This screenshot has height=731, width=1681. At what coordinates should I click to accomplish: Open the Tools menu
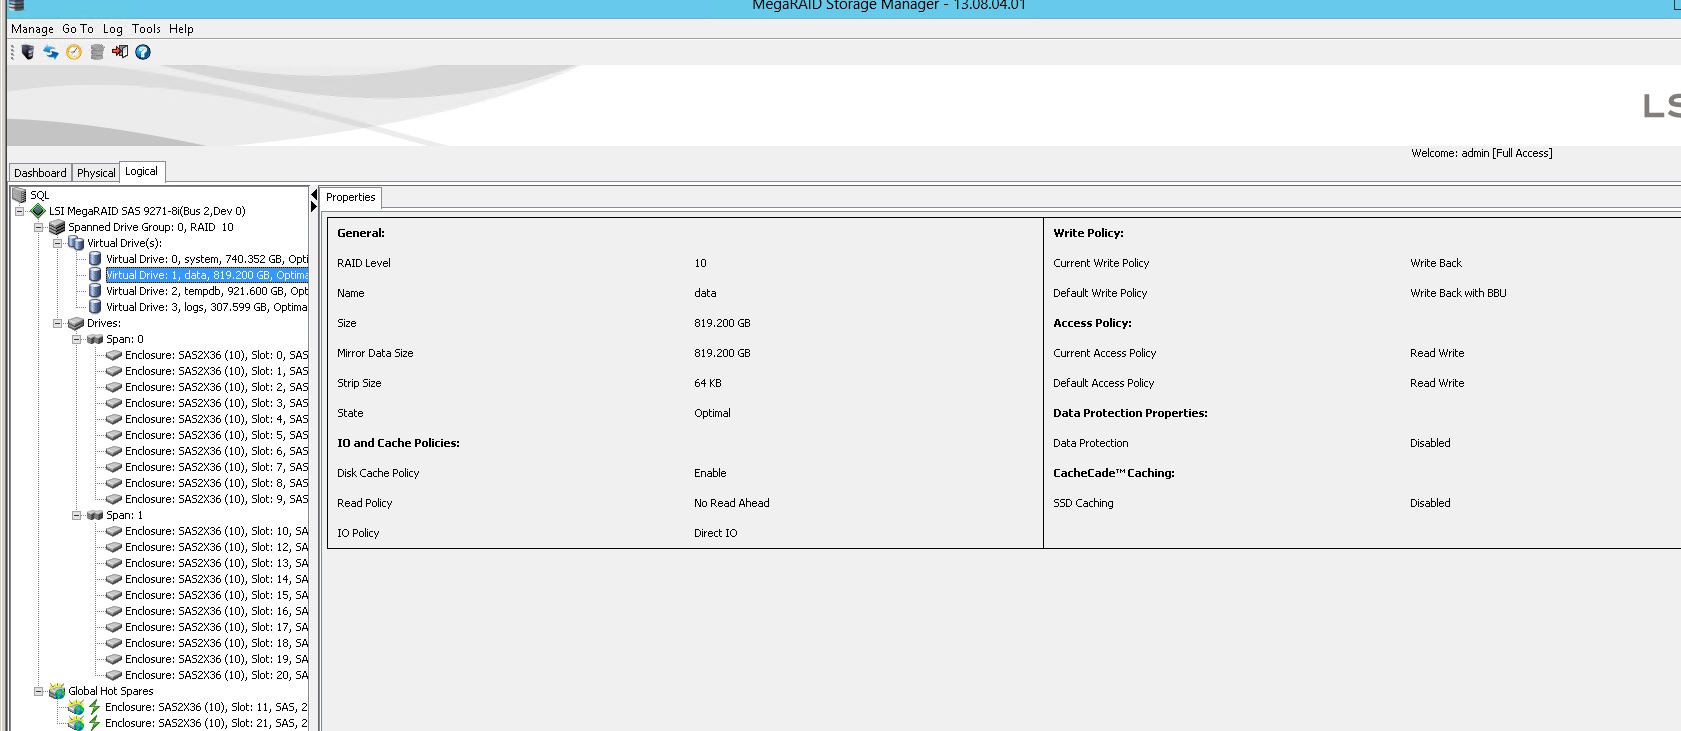(x=146, y=29)
